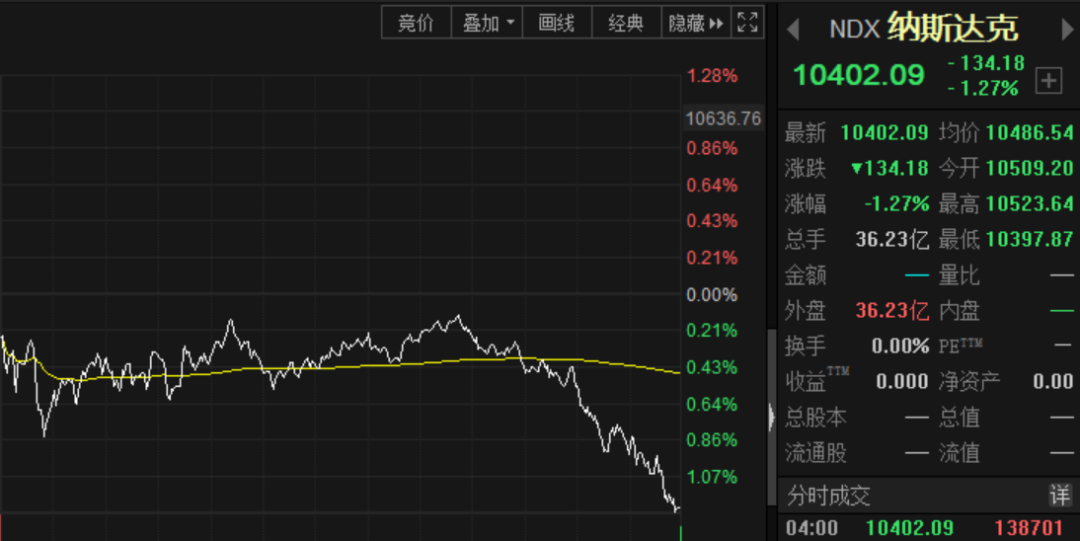Image resolution: width=1080 pixels, height=541 pixels.
Task: Click the 最高 value 10523.64
Action: pyautogui.click(x=1030, y=204)
